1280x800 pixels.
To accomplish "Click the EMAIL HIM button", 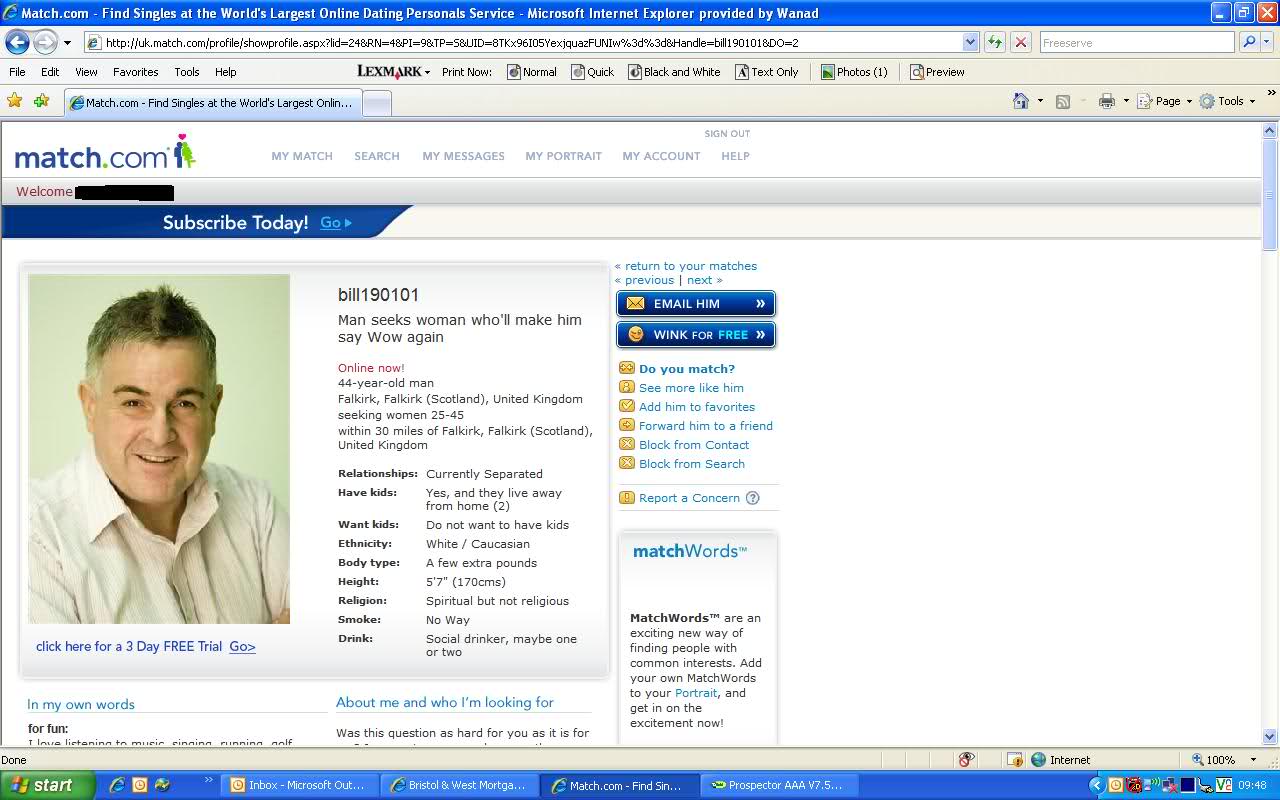I will pyautogui.click(x=696, y=304).
